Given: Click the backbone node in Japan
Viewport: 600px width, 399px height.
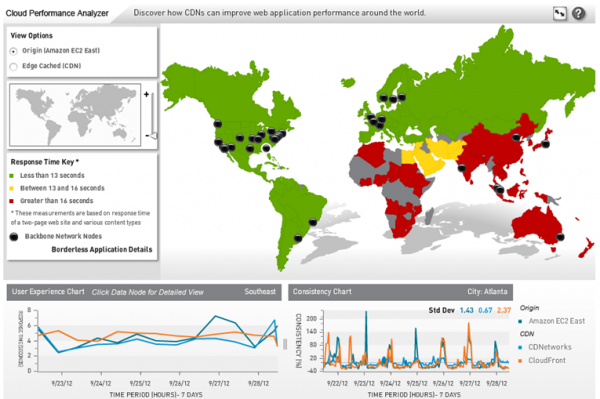Looking at the screenshot, I should [546, 144].
